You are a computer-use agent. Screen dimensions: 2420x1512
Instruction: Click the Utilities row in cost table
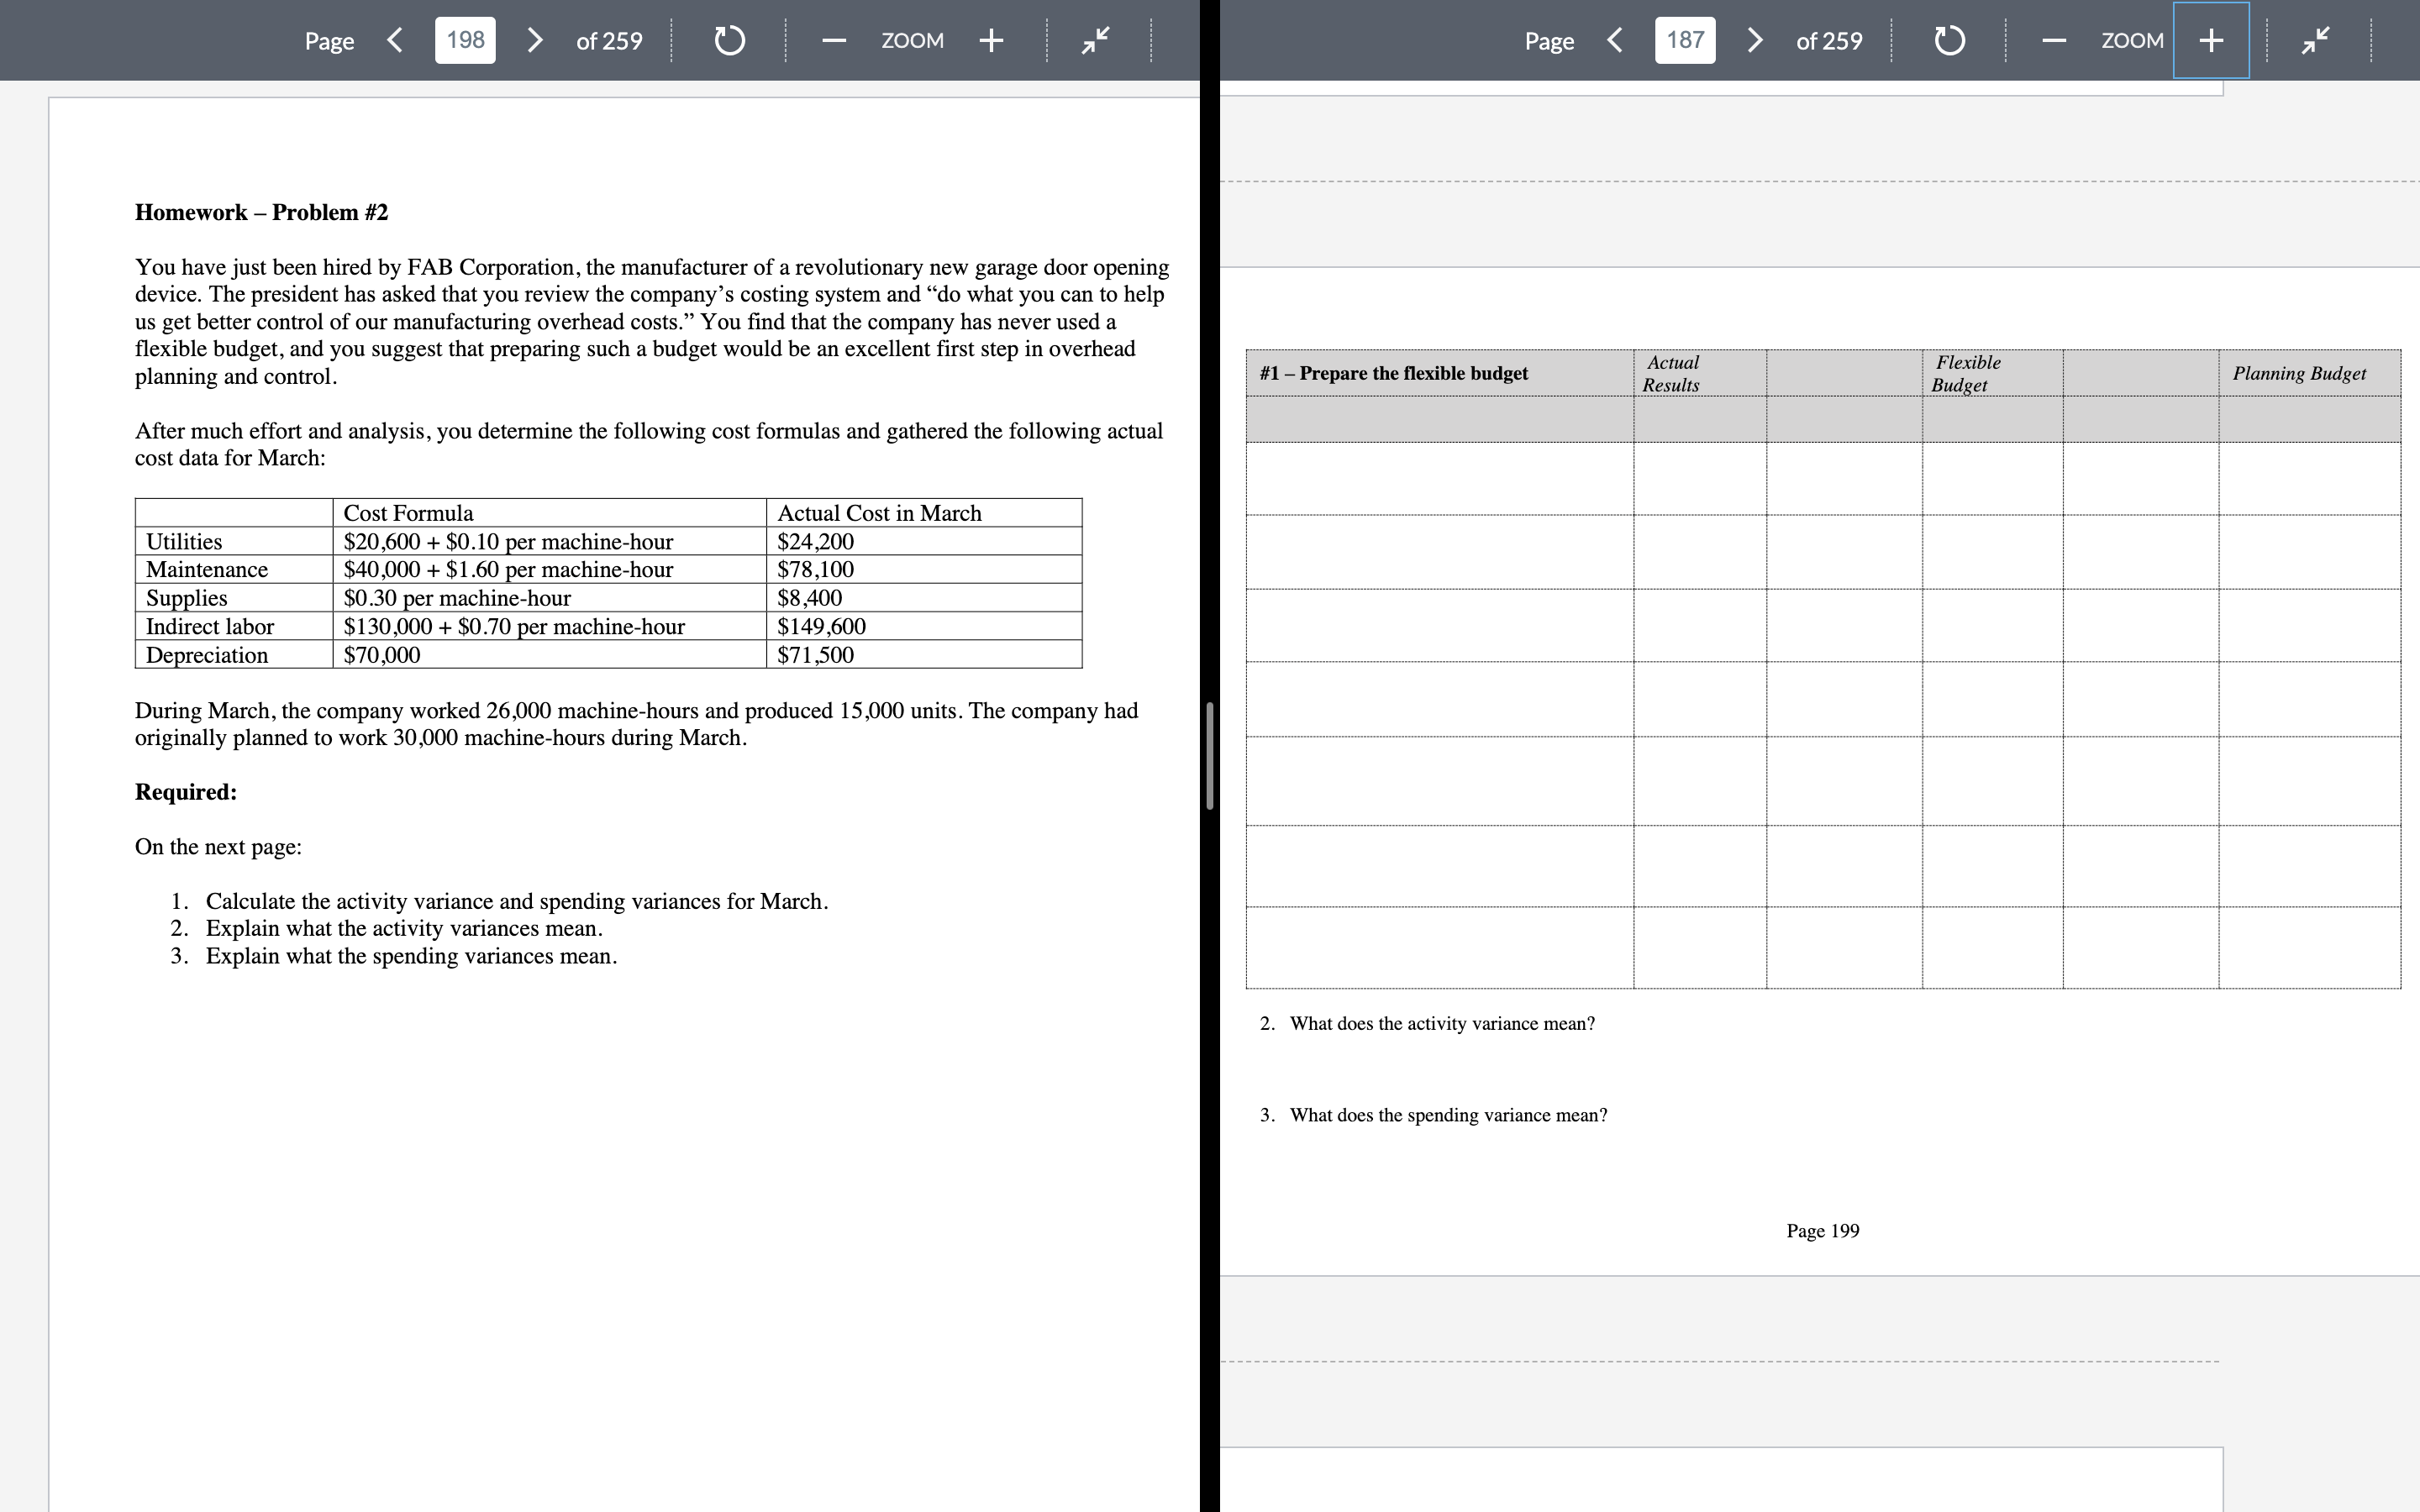pyautogui.click(x=184, y=541)
